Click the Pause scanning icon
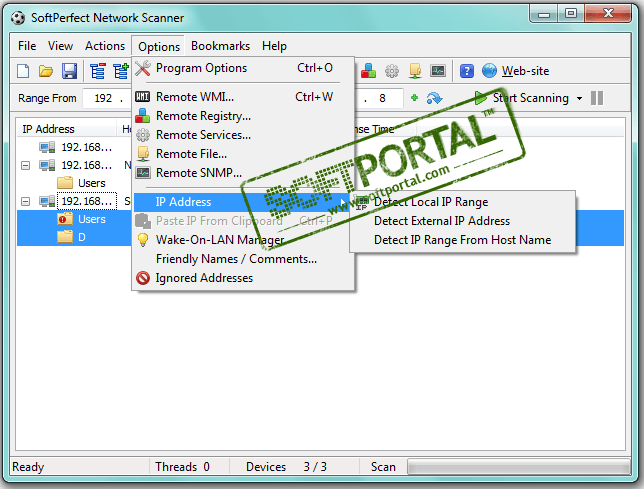644x489 pixels. [x=597, y=98]
